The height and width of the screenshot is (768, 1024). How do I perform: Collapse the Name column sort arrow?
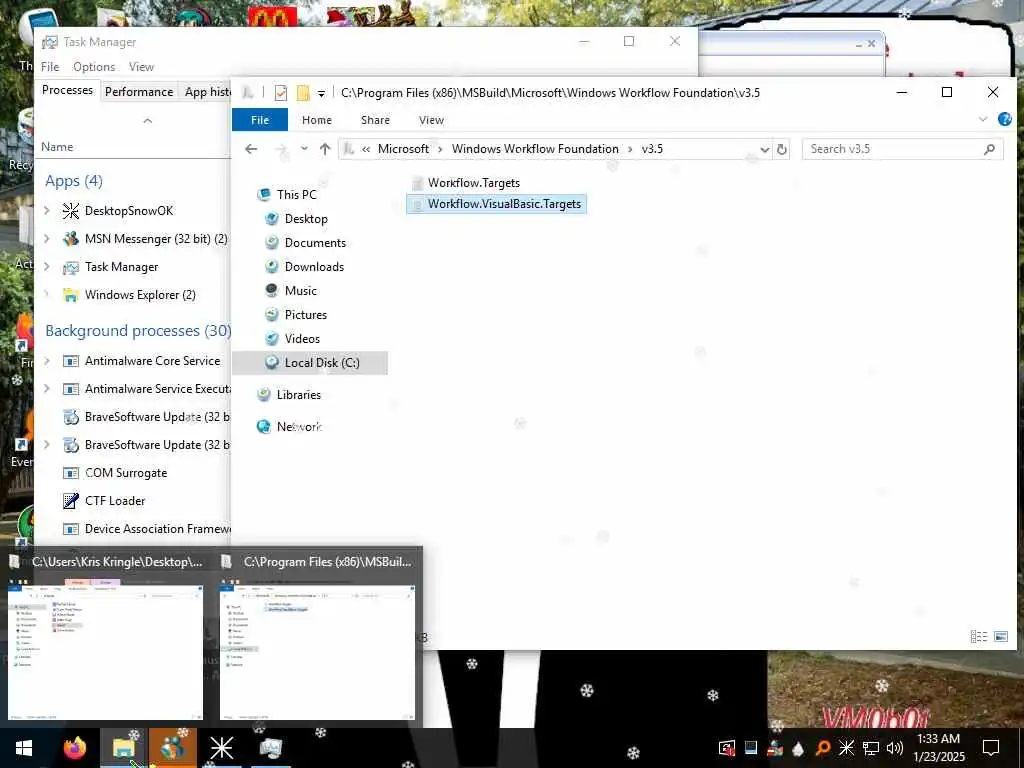click(x=148, y=121)
